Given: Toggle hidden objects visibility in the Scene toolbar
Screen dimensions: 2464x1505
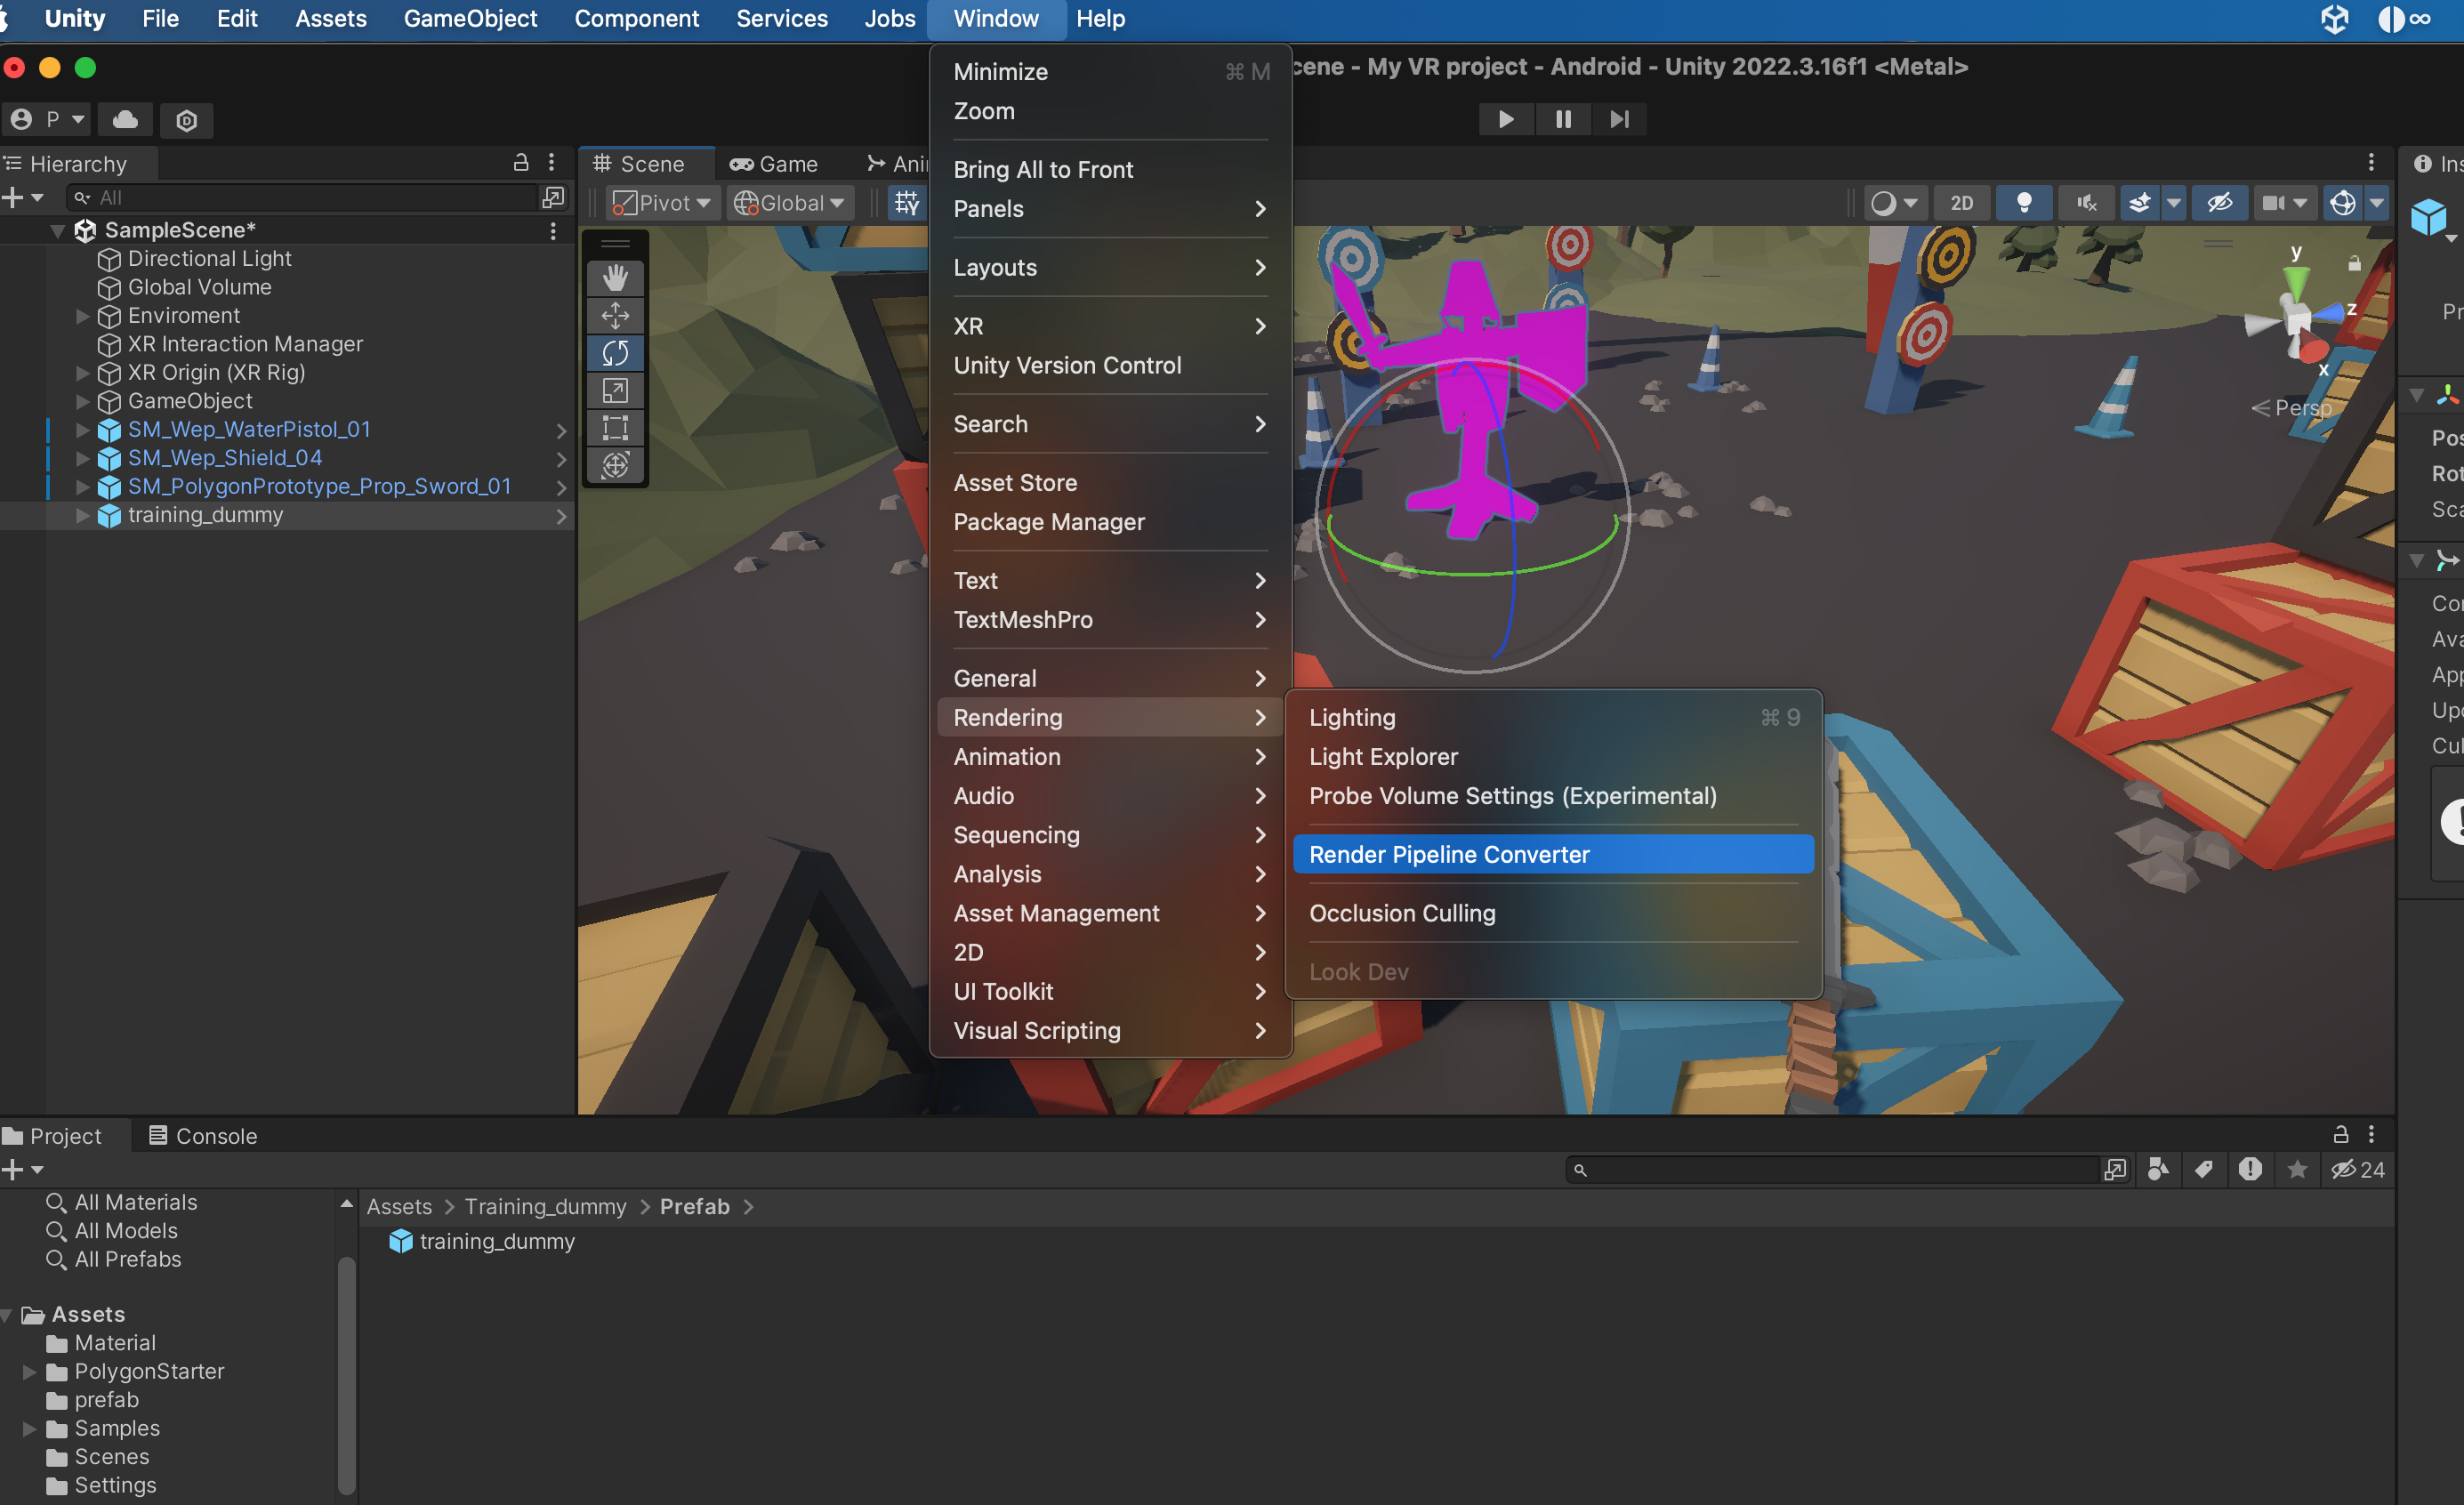Looking at the screenshot, I should pyautogui.click(x=2219, y=203).
